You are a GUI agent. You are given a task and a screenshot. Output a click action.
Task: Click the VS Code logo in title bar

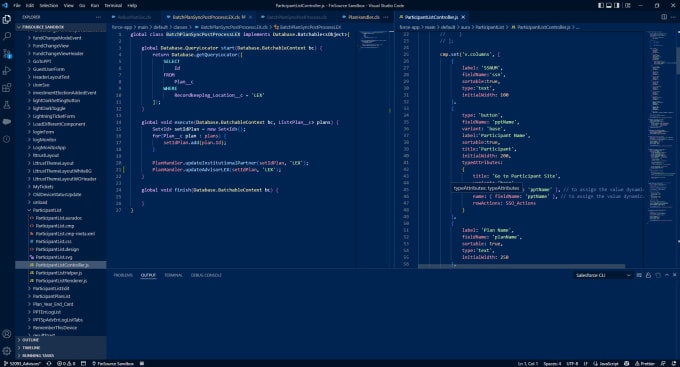pos(5,6)
